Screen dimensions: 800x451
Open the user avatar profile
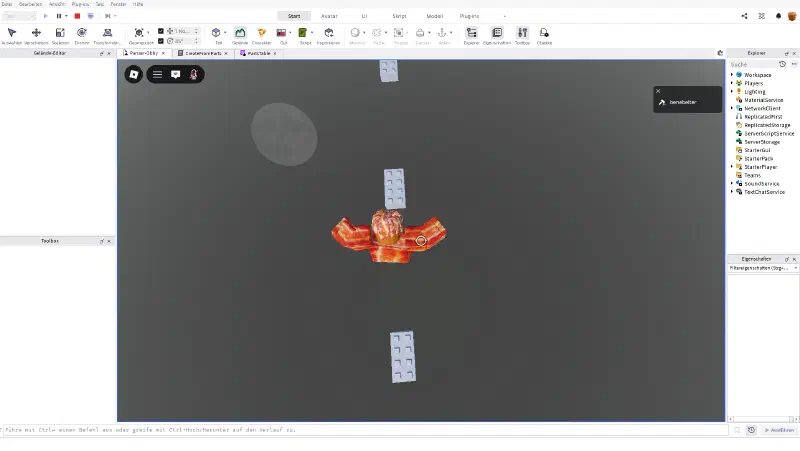pos(792,16)
